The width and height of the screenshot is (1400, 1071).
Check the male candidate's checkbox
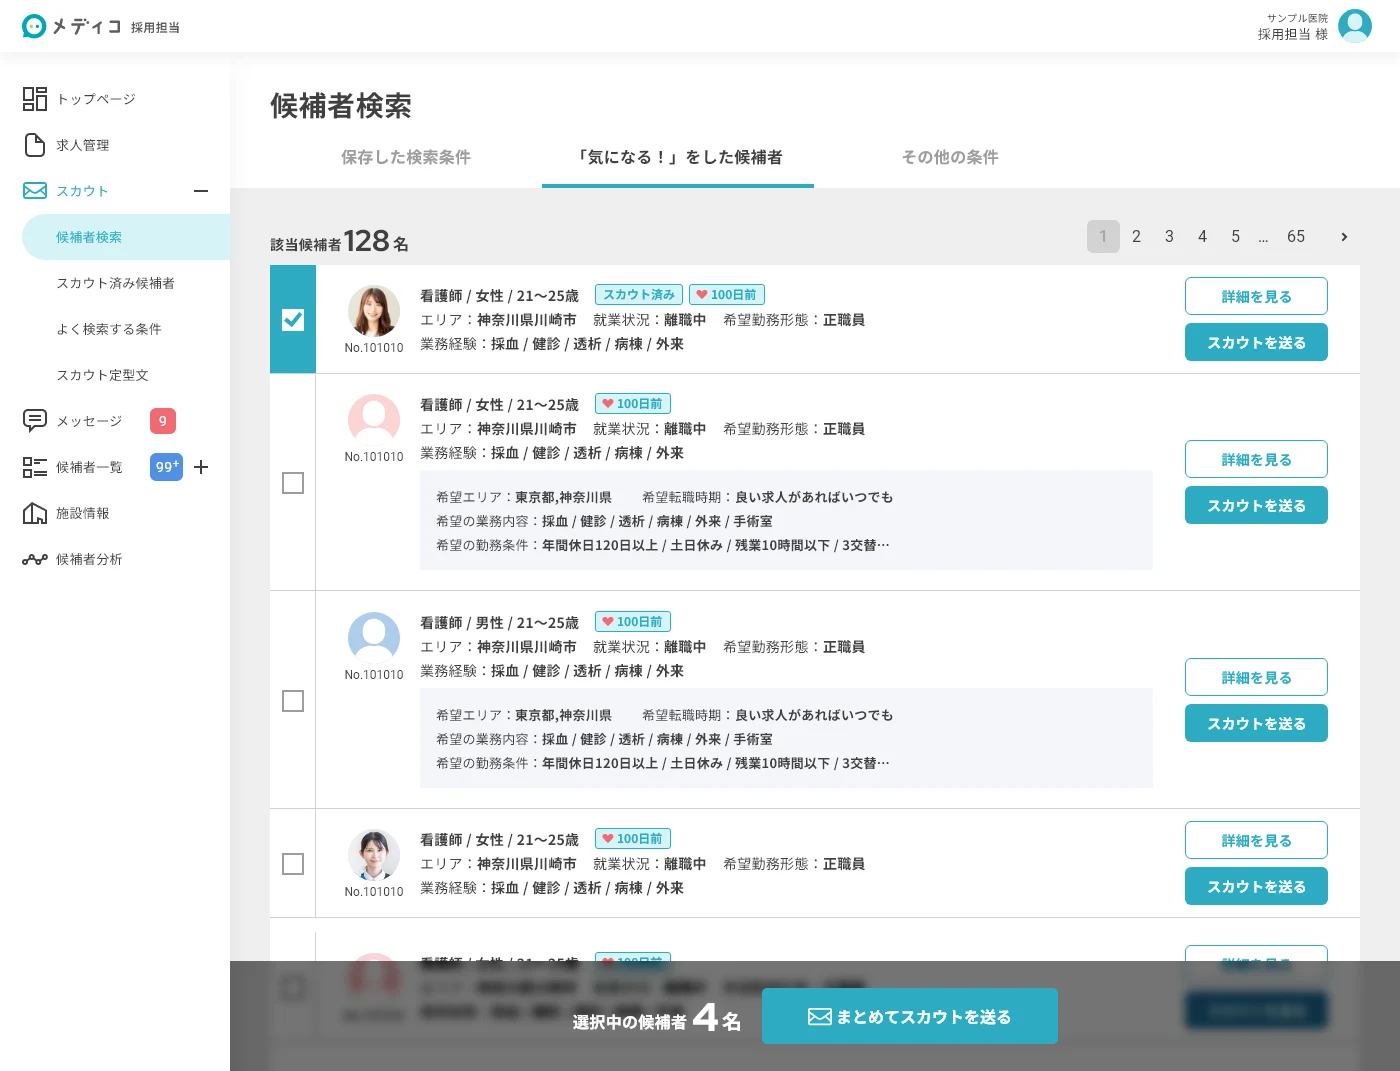click(x=293, y=701)
